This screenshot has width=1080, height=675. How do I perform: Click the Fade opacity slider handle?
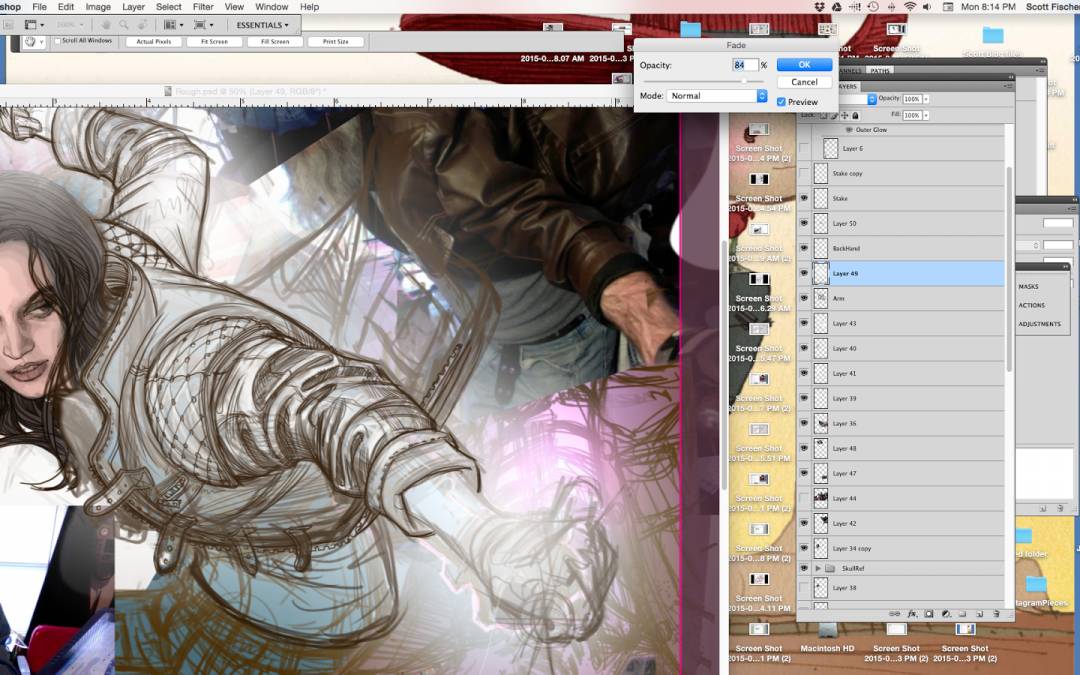[744, 81]
